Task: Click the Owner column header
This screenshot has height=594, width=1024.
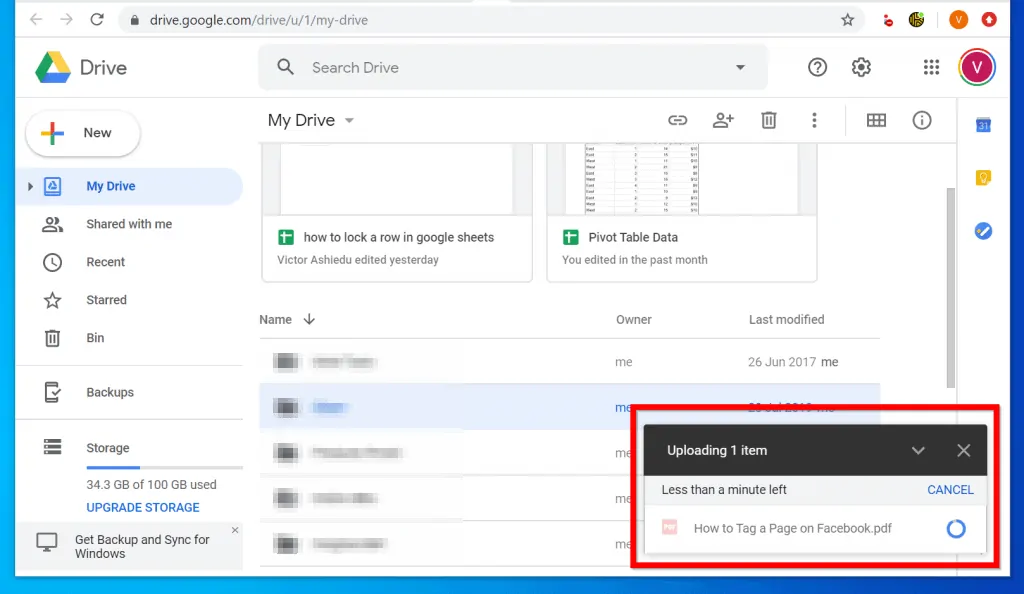Action: point(633,320)
